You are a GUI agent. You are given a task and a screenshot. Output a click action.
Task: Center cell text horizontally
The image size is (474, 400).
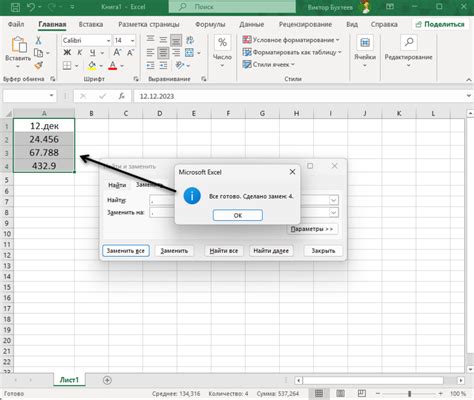click(x=163, y=53)
